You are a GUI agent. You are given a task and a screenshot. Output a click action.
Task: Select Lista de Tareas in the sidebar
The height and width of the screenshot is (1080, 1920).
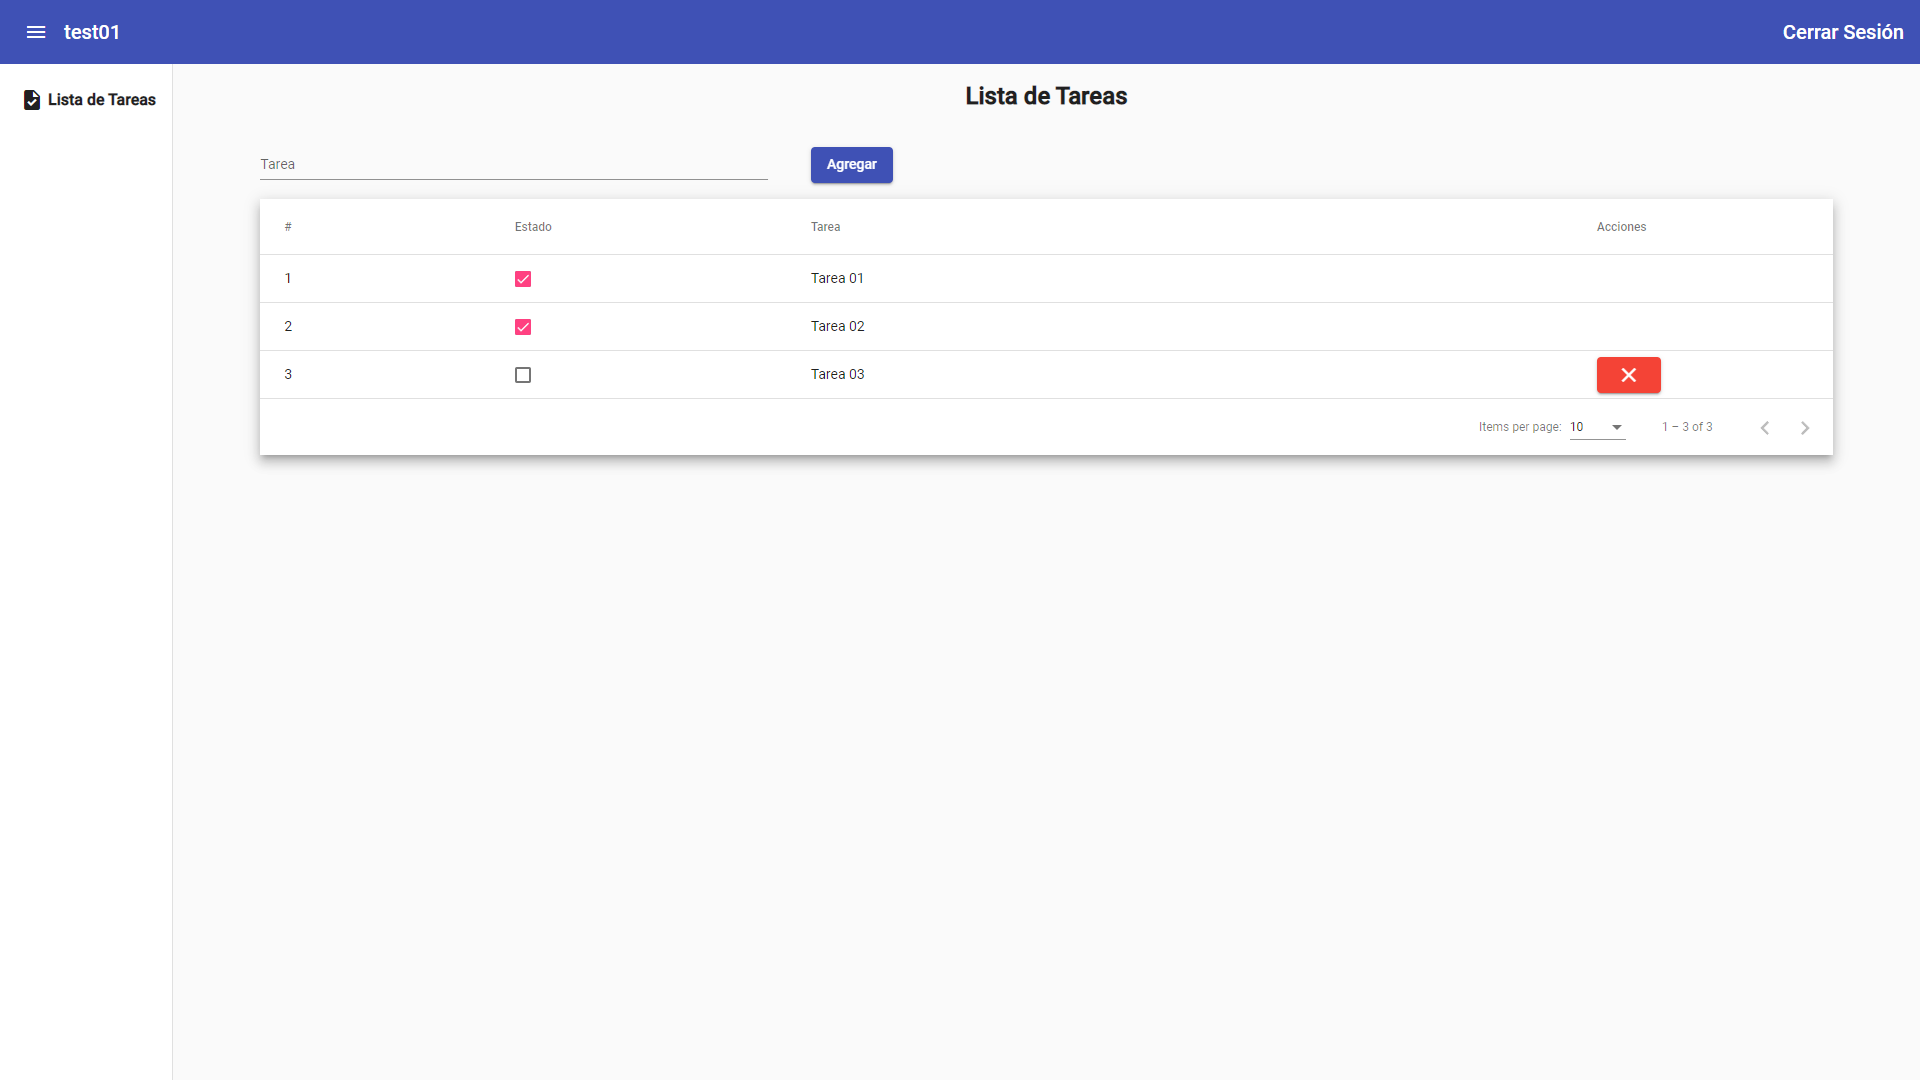point(102,100)
